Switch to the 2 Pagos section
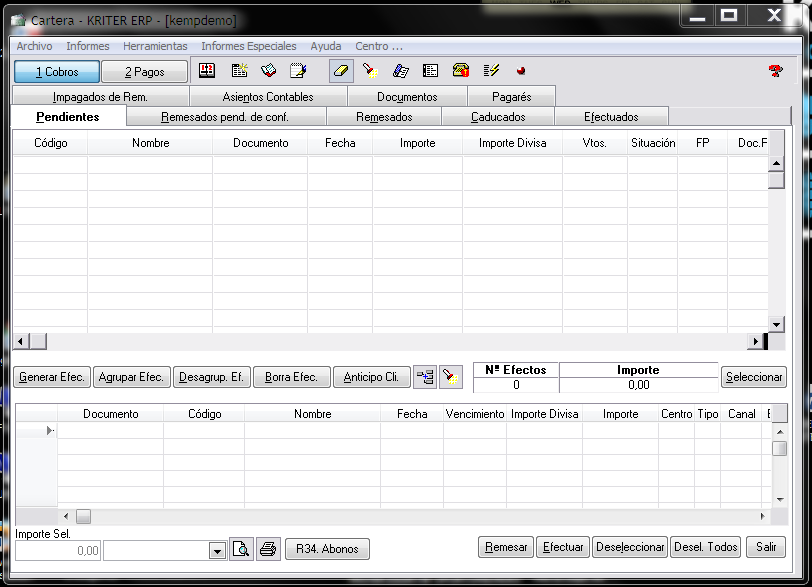Viewport: 812px width, 587px height. (x=144, y=72)
